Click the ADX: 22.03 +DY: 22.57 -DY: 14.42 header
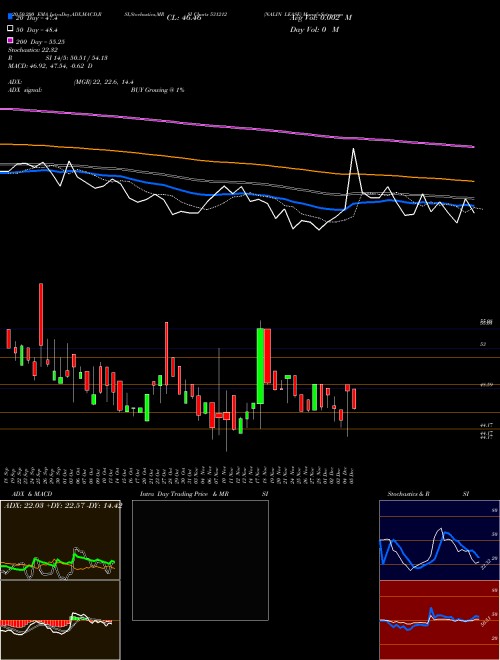Image resolution: width=500 pixels, height=660 pixels. tap(63, 506)
